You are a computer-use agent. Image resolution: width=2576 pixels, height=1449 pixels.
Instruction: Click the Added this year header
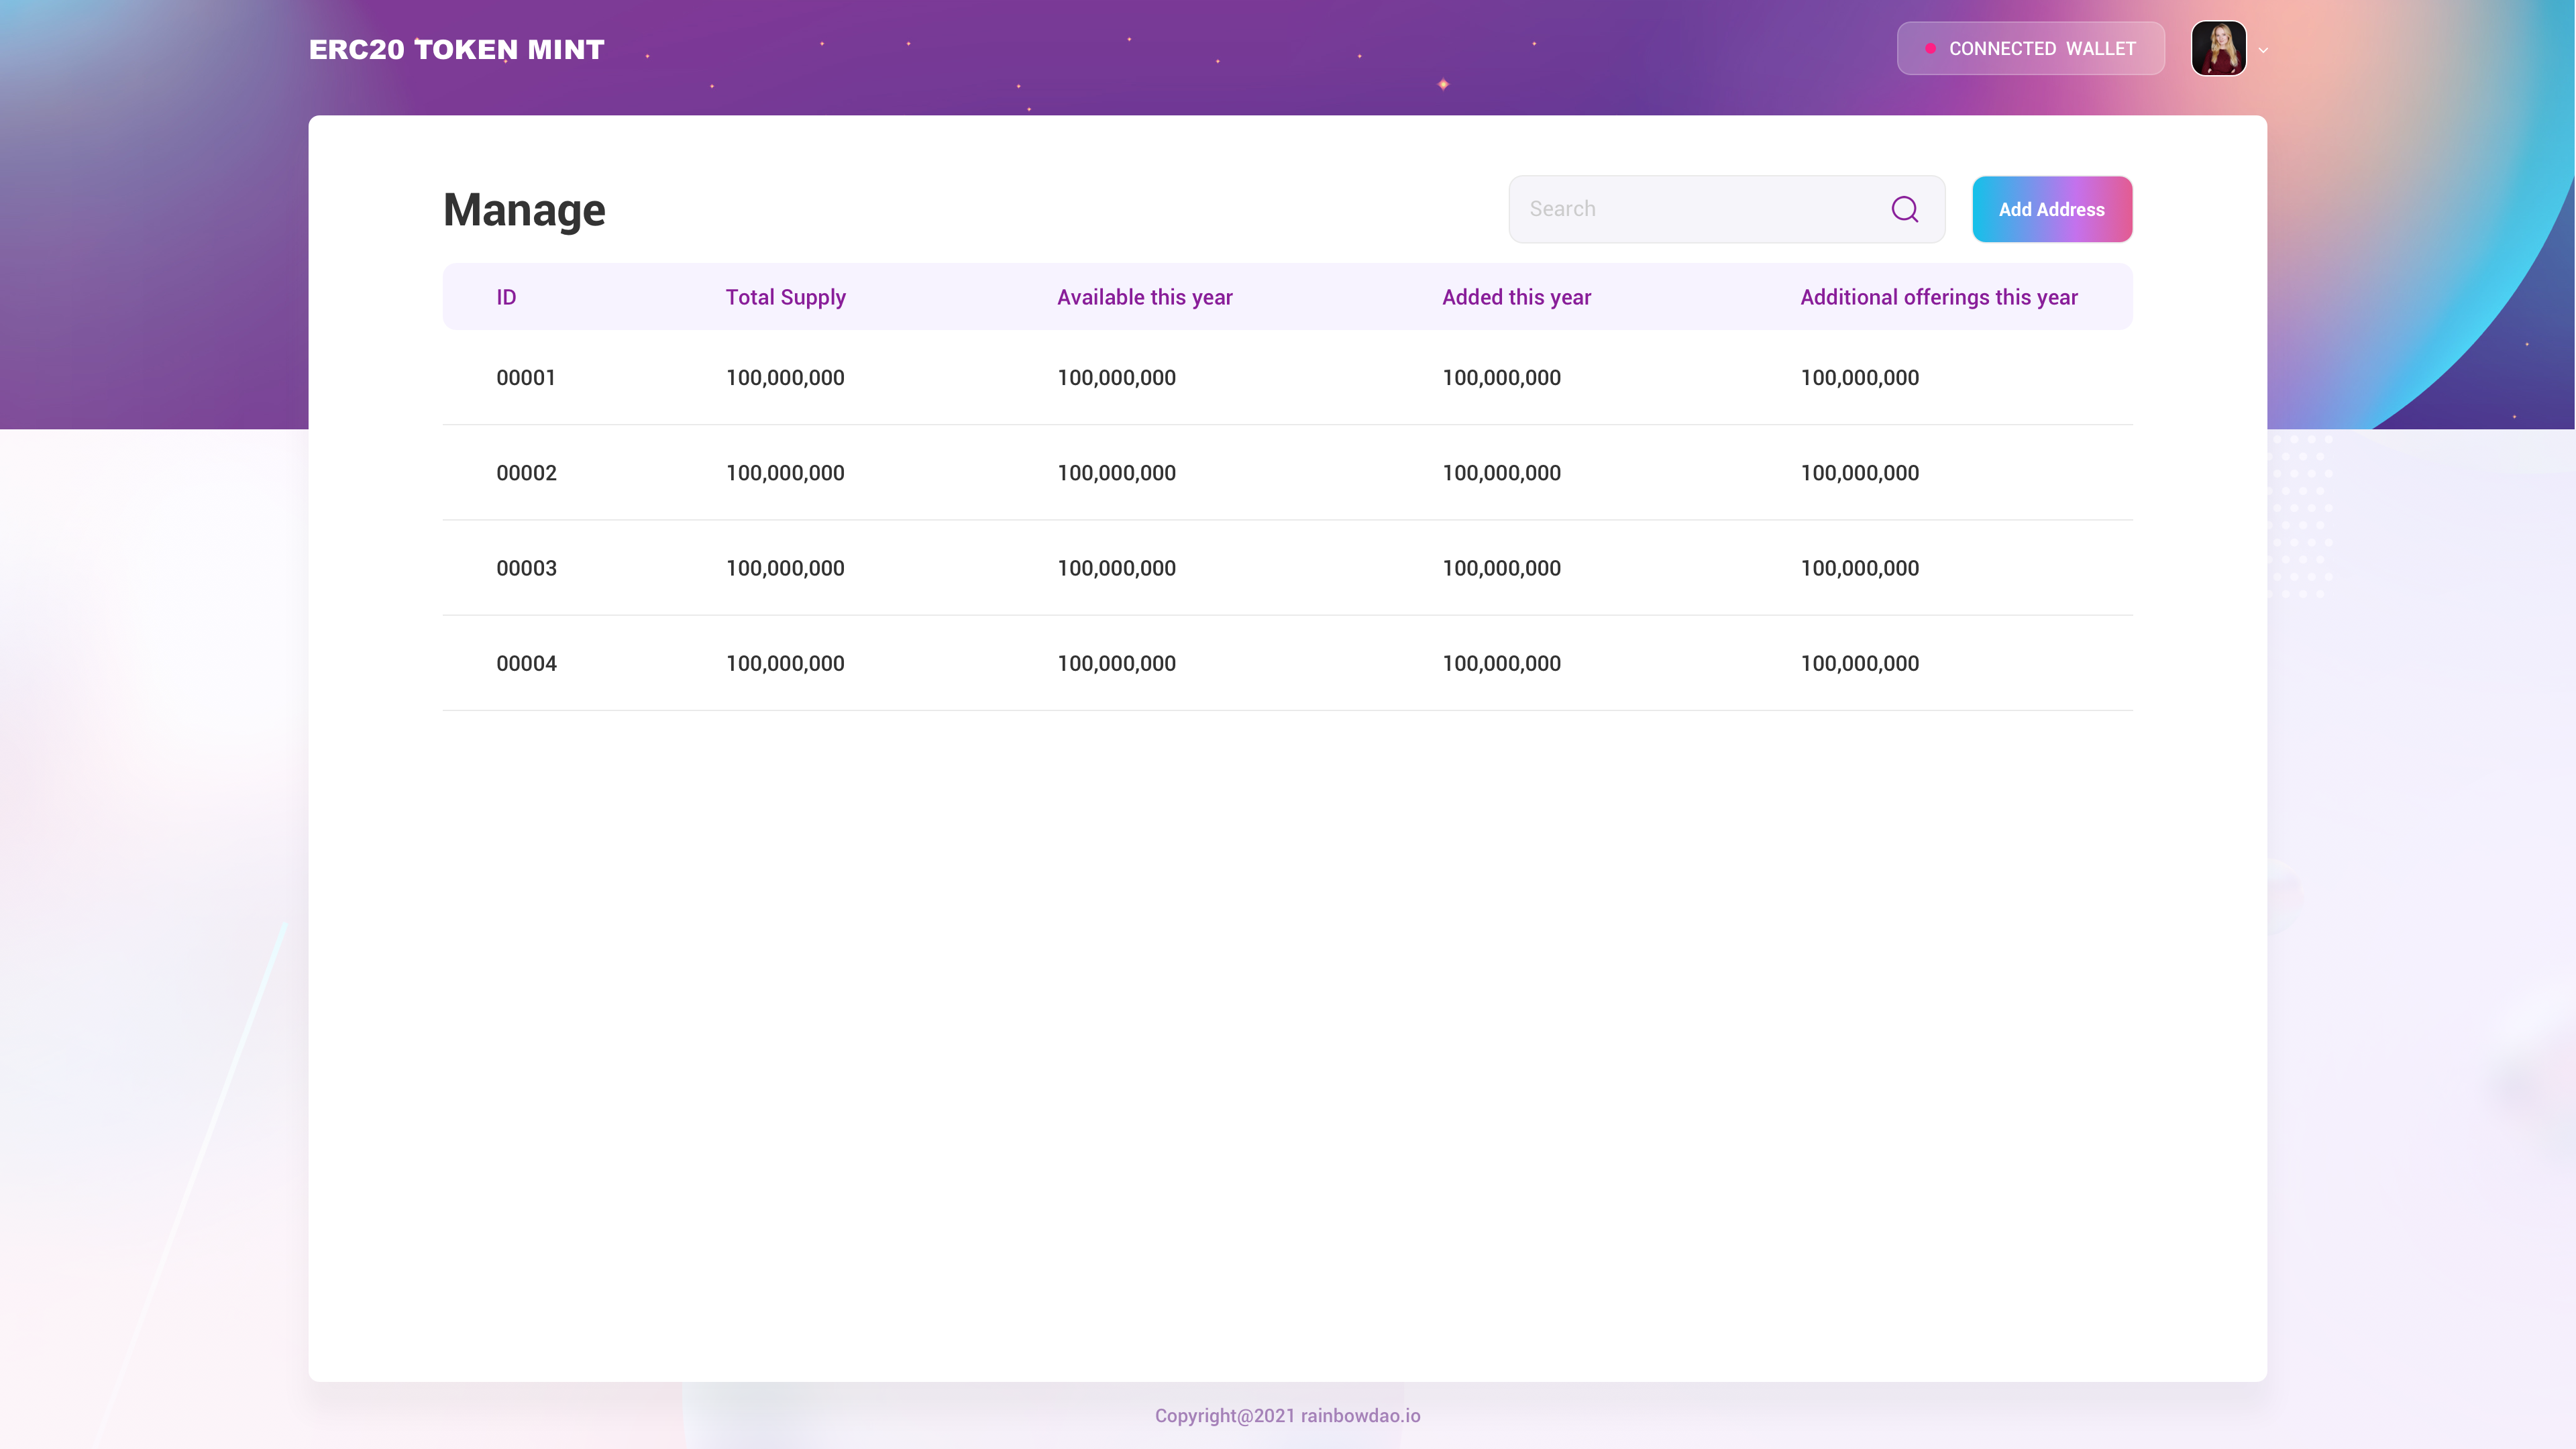coord(1516,297)
